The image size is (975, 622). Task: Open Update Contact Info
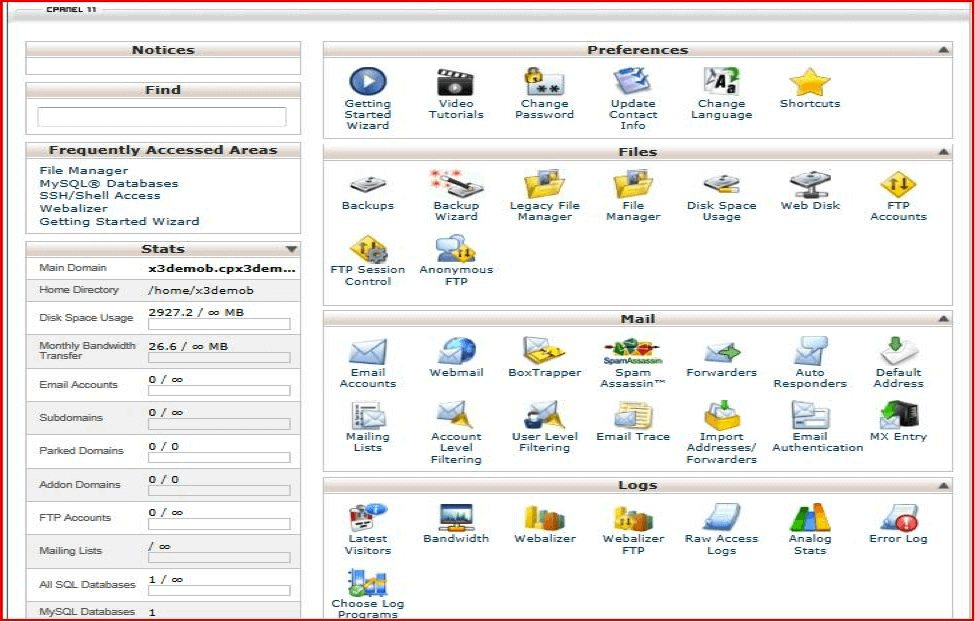point(632,81)
